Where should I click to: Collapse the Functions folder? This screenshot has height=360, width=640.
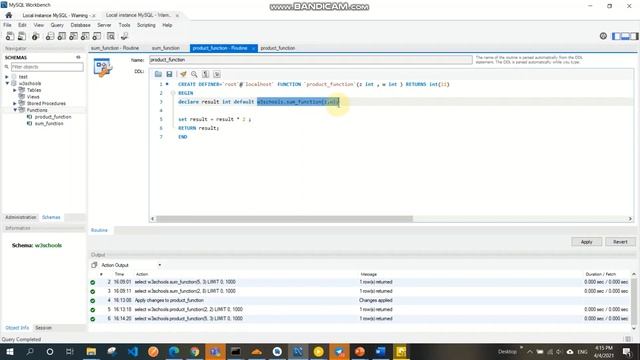tap(15, 110)
